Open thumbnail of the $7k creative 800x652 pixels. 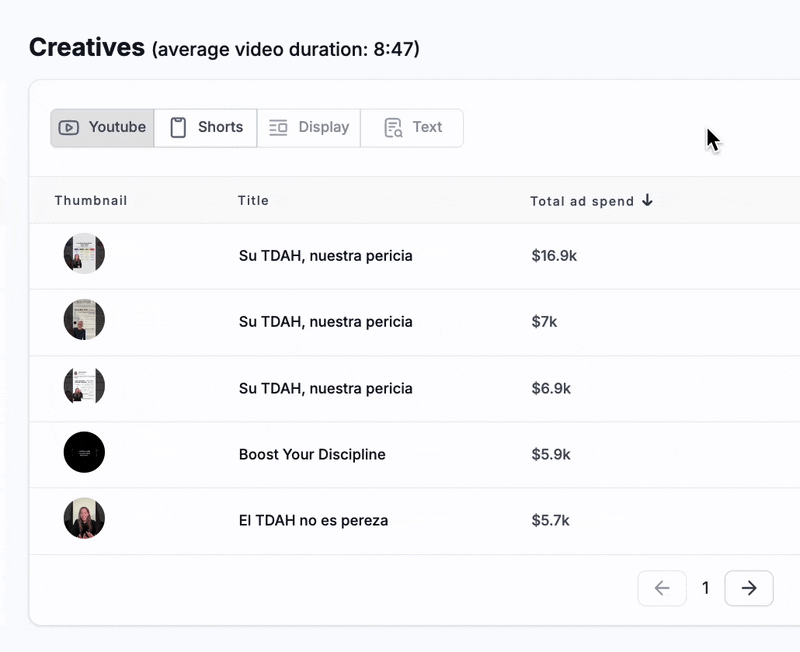[x=84, y=320]
